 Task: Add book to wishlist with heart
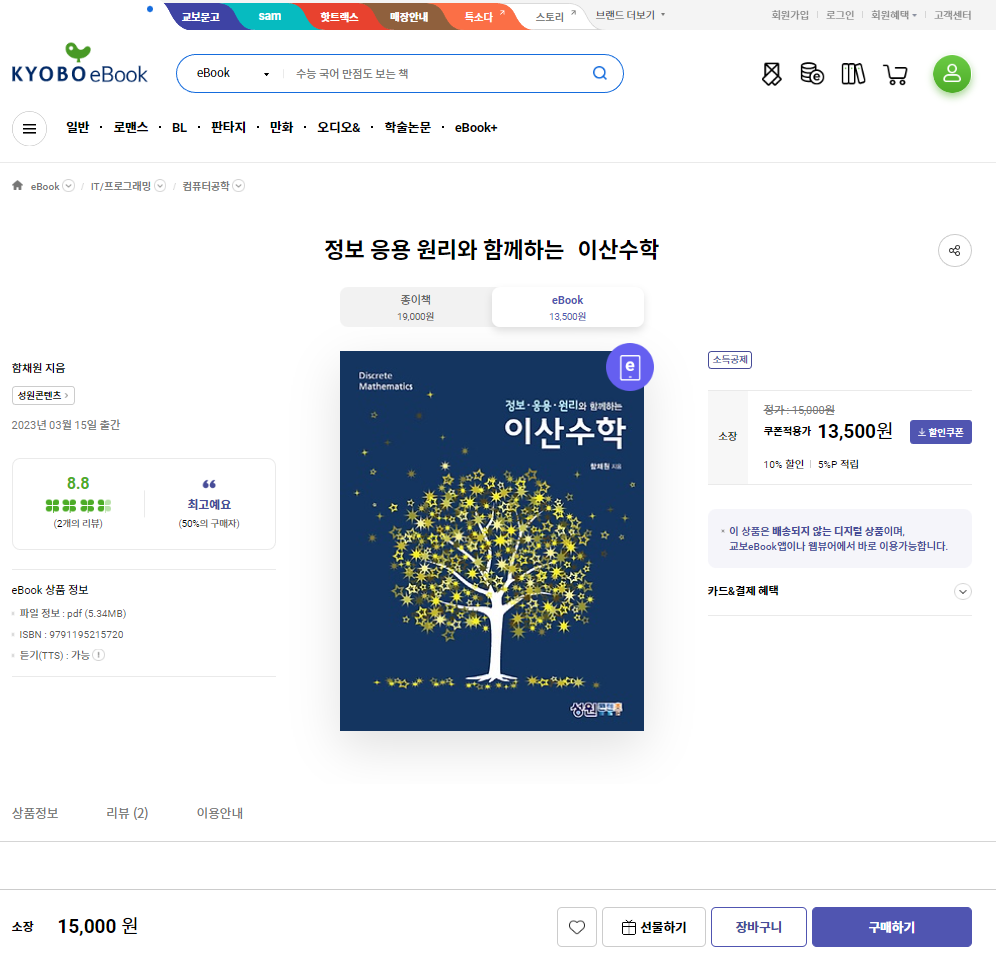[577, 927]
